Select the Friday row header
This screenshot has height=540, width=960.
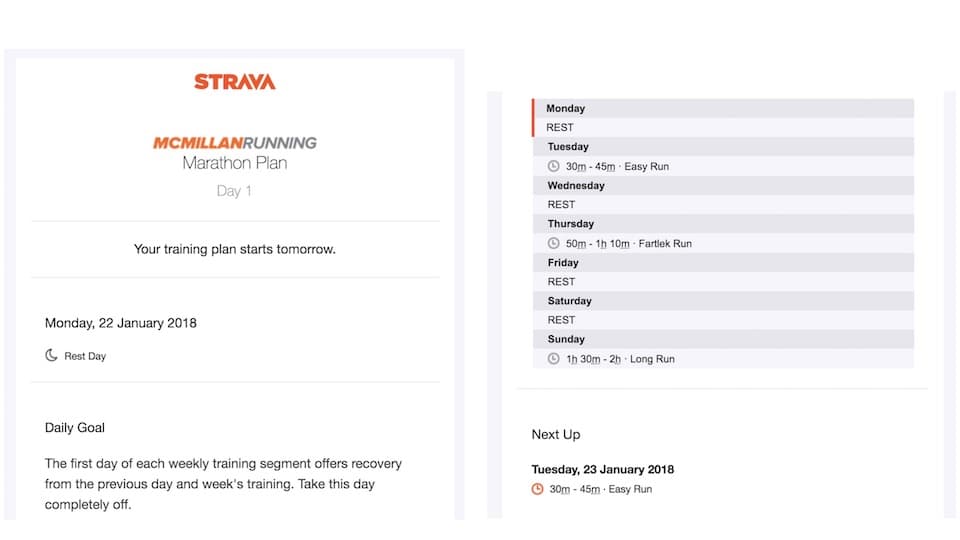pos(724,263)
